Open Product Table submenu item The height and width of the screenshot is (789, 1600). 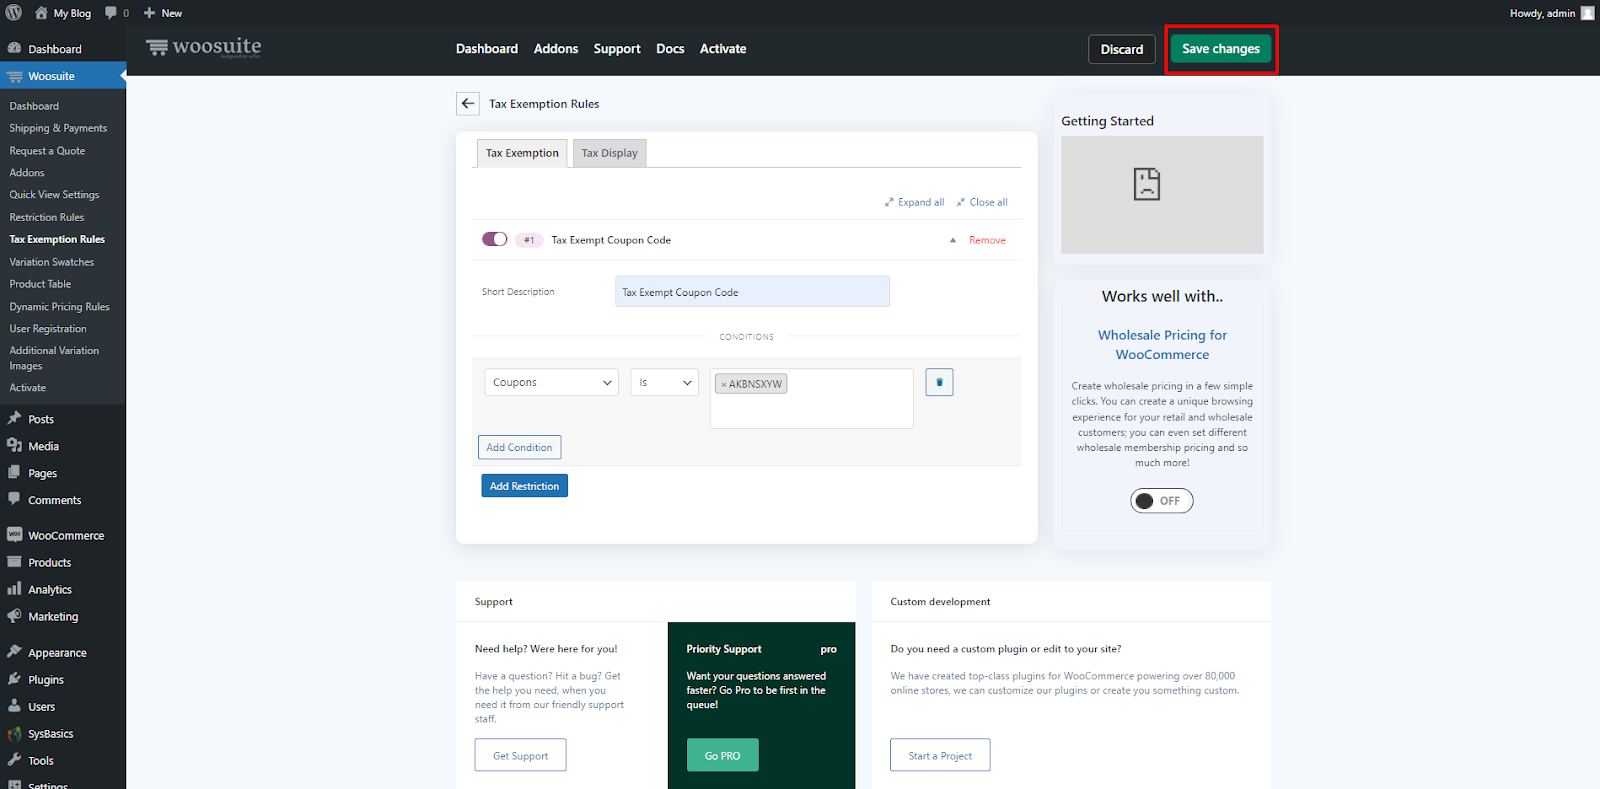[x=40, y=284]
